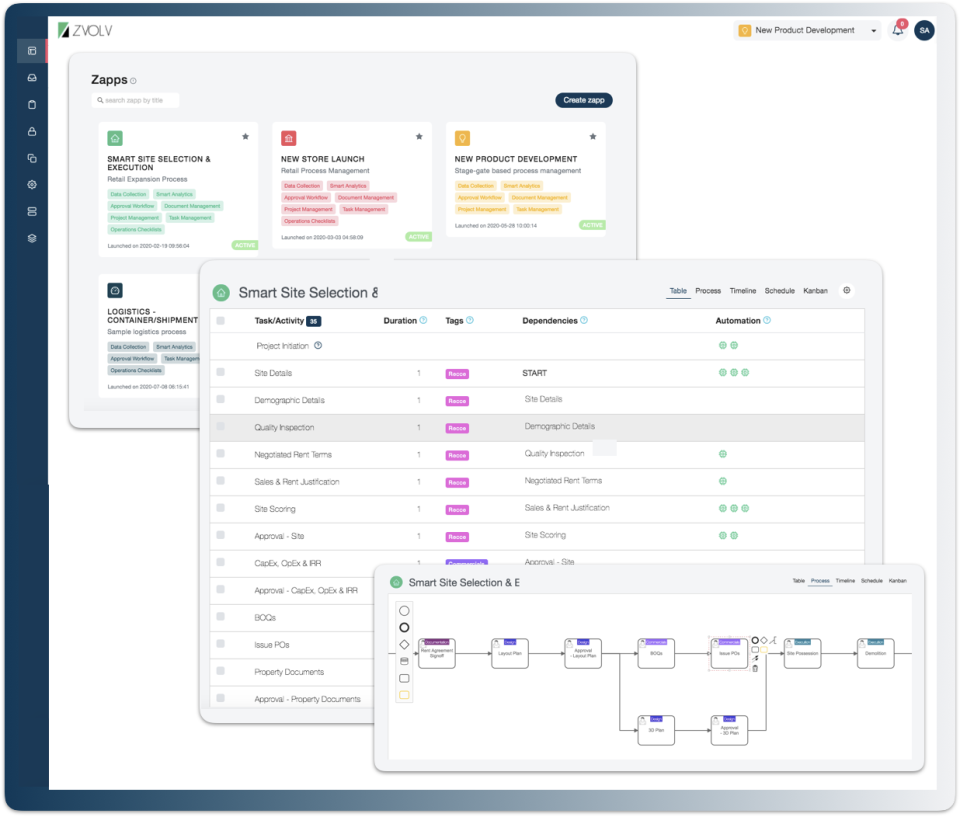
Task: Click the Create zapp button
Action: pos(584,100)
